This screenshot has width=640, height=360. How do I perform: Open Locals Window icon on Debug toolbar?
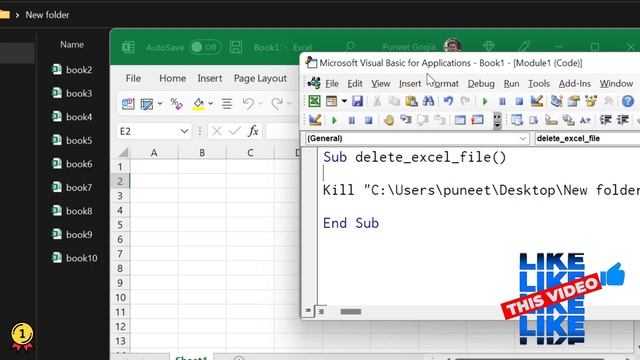(x=460, y=120)
